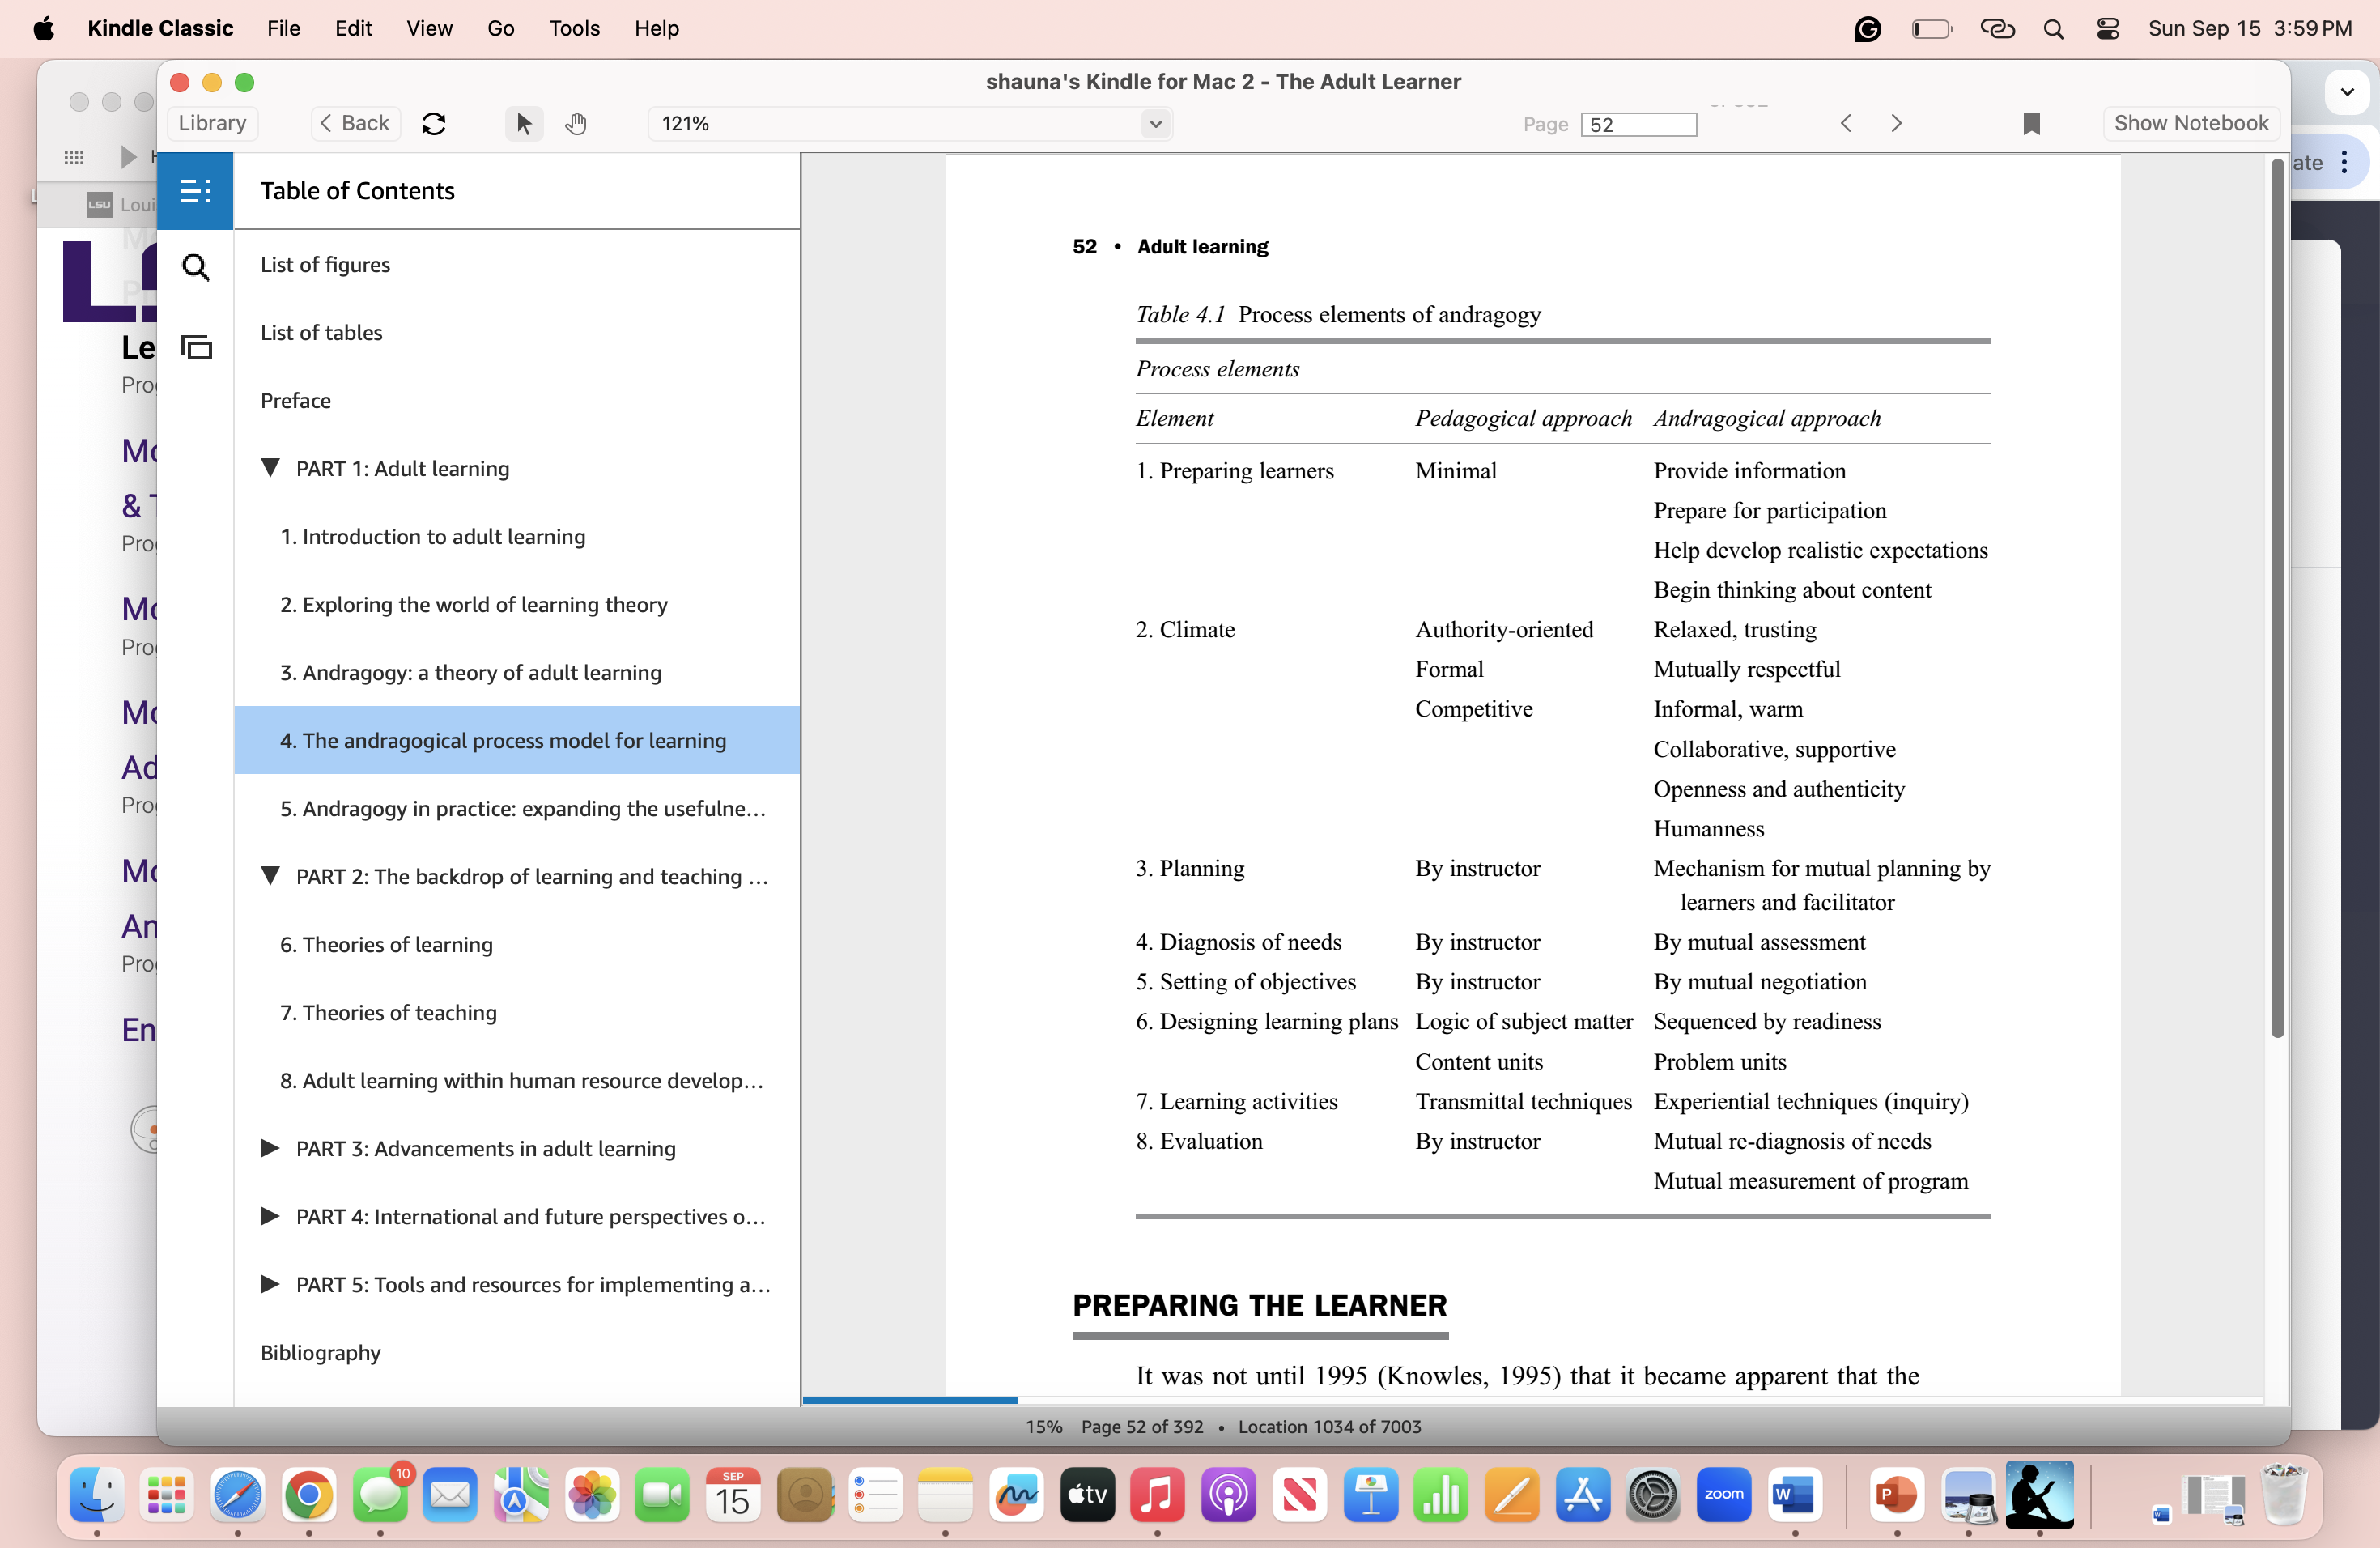Expand PART 4: International and future perspectives
Image resolution: width=2380 pixels, height=1548 pixels.
point(270,1215)
